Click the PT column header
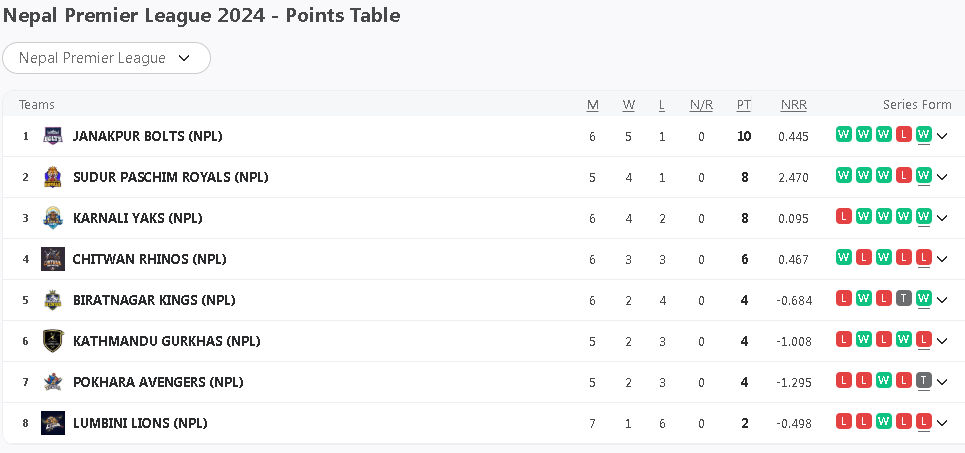965x453 pixels. 744,105
